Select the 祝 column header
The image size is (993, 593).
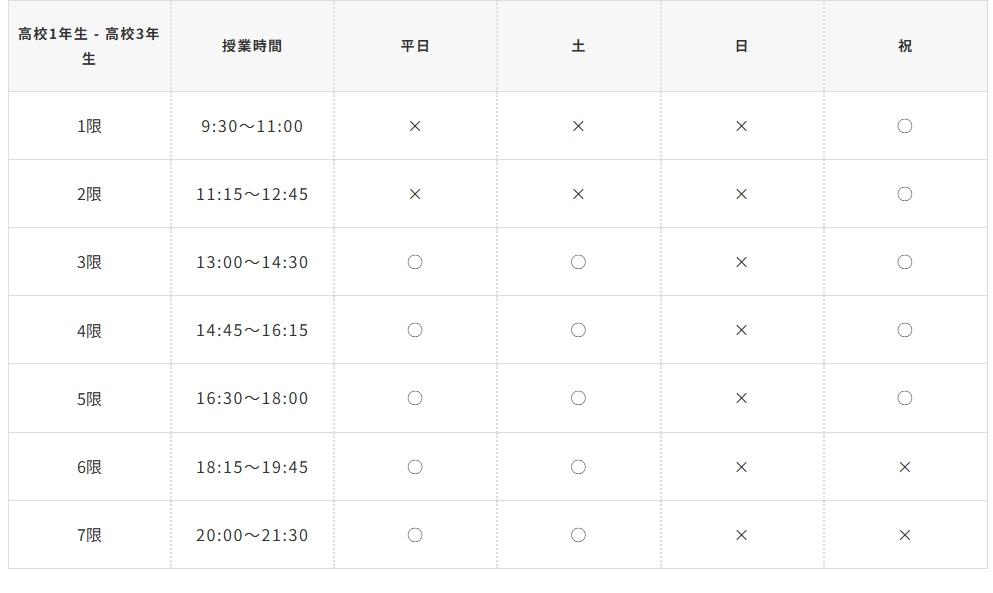(905, 46)
